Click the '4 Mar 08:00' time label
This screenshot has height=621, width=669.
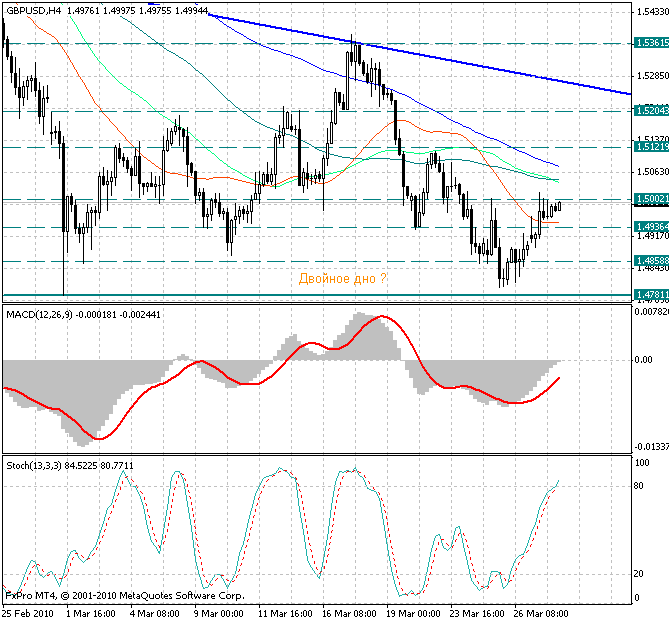tap(155, 614)
